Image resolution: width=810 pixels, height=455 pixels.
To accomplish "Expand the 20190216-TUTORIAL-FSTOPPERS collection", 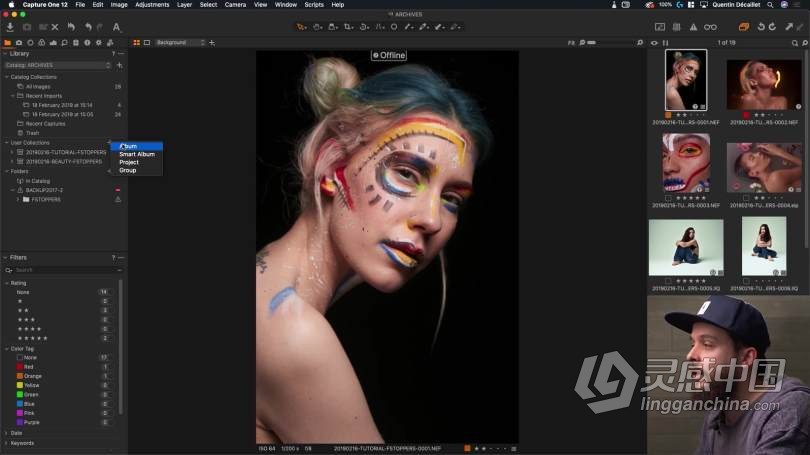I will point(12,152).
